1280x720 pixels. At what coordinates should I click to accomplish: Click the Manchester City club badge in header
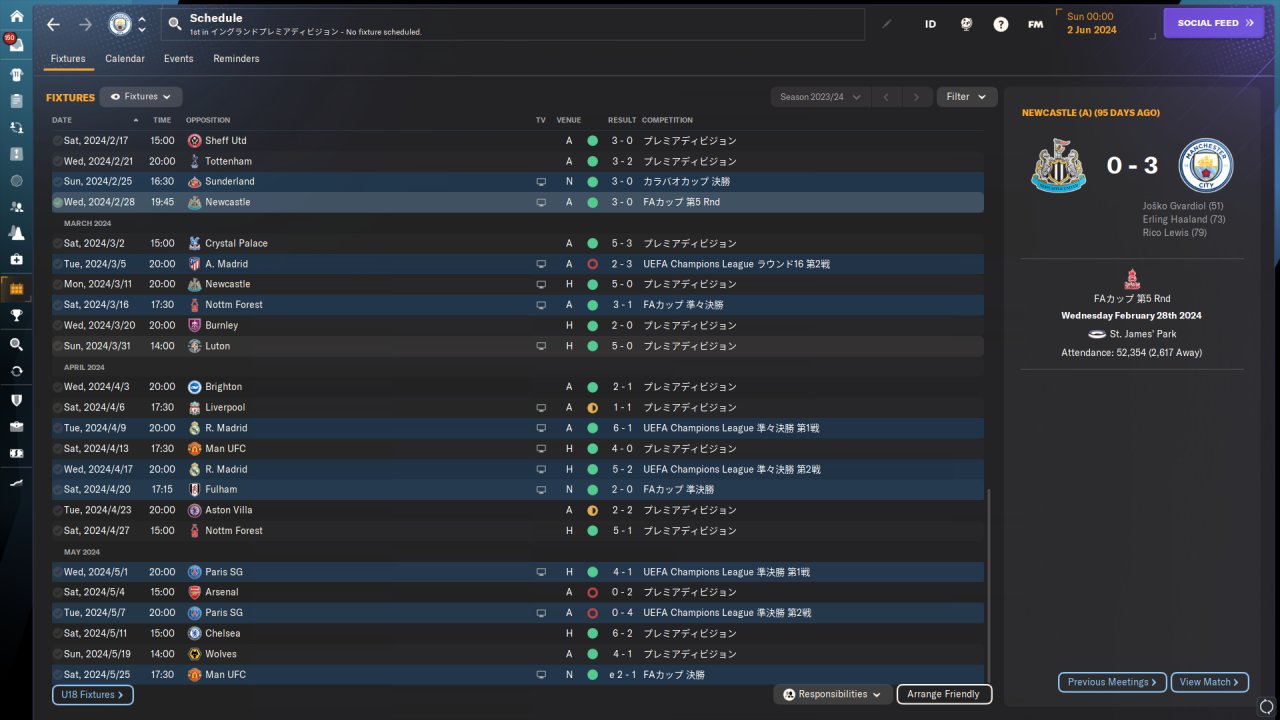[x=119, y=24]
